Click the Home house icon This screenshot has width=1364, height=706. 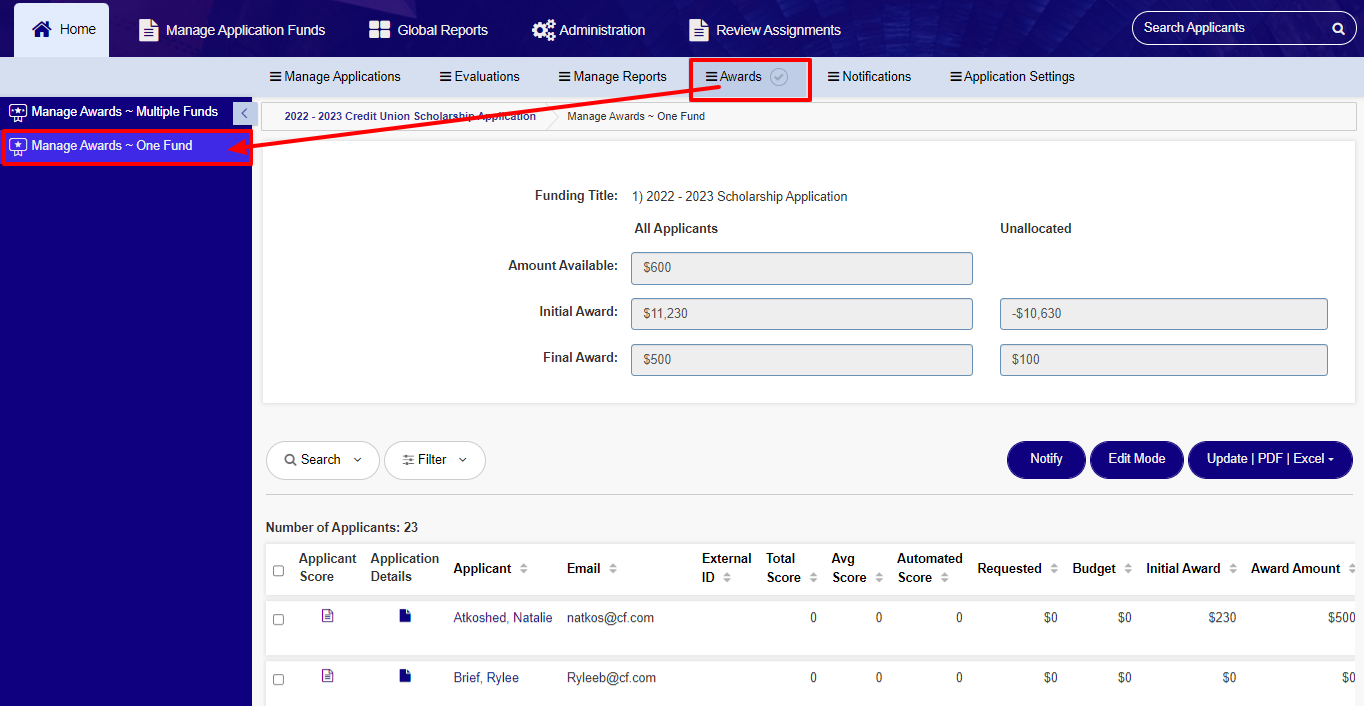pos(41,29)
